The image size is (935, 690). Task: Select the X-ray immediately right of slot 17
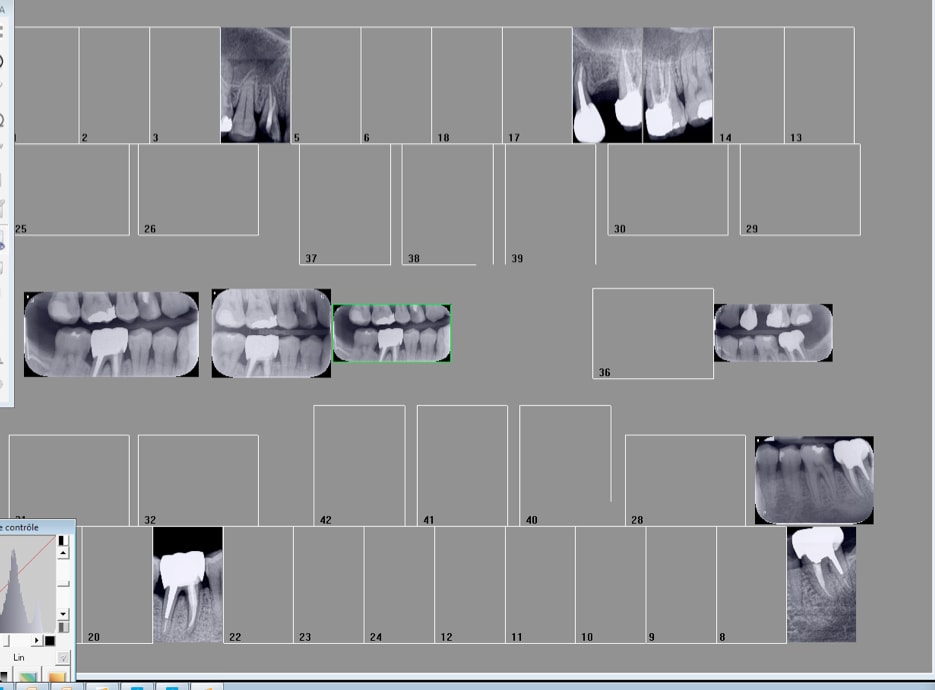607,85
